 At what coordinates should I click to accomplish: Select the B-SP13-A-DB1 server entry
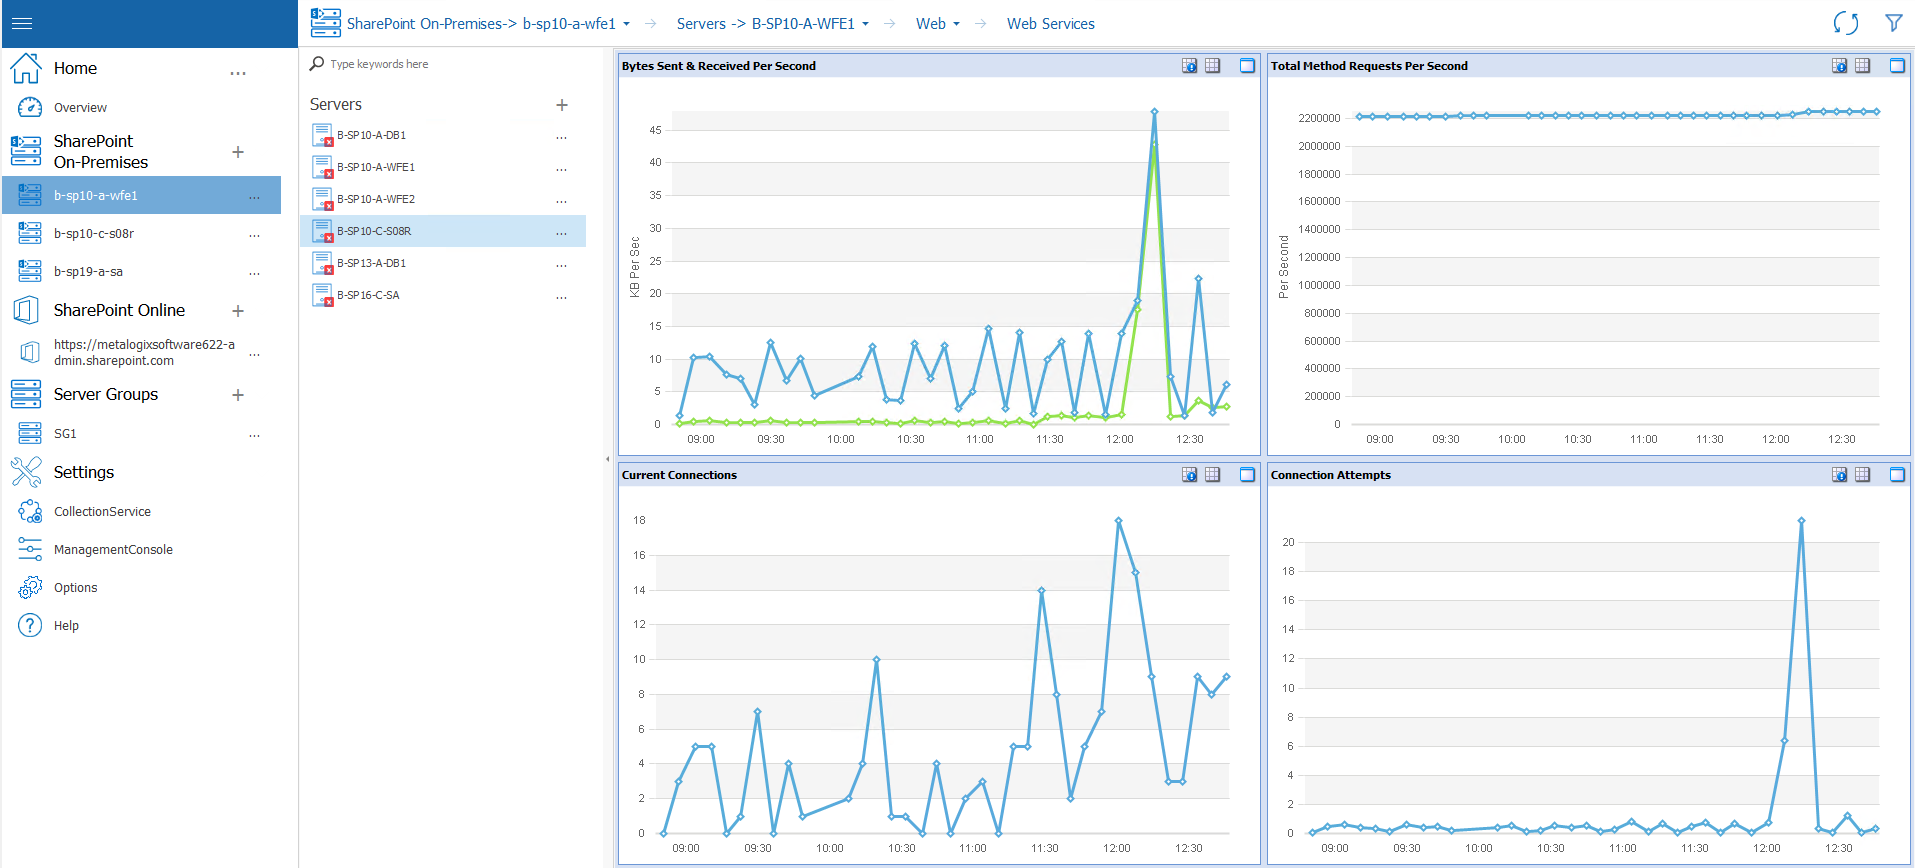pos(371,263)
